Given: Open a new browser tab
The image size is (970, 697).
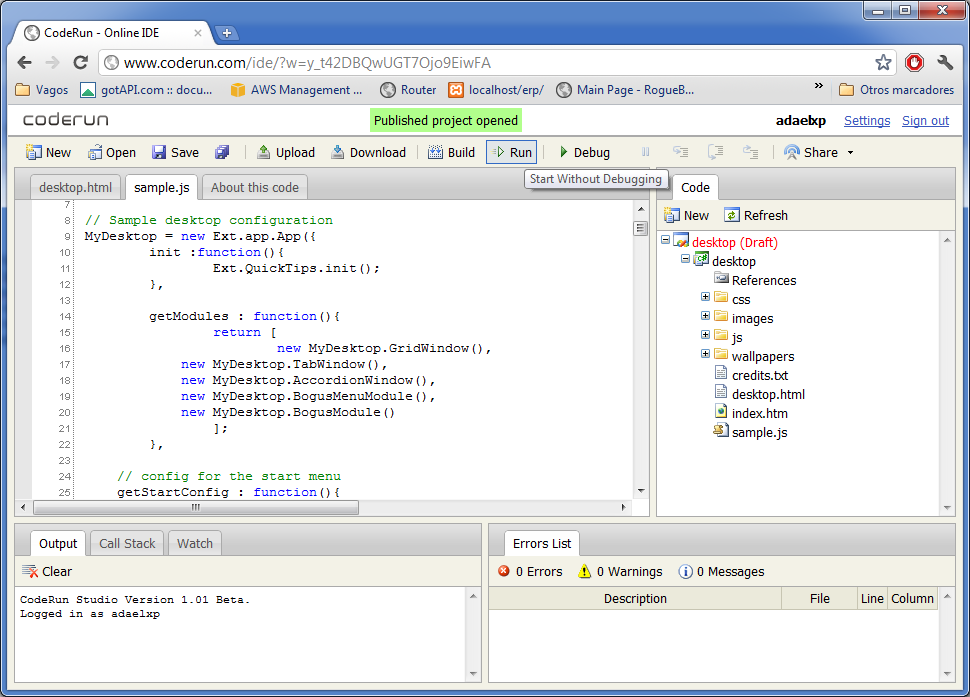Looking at the screenshot, I should [227, 33].
